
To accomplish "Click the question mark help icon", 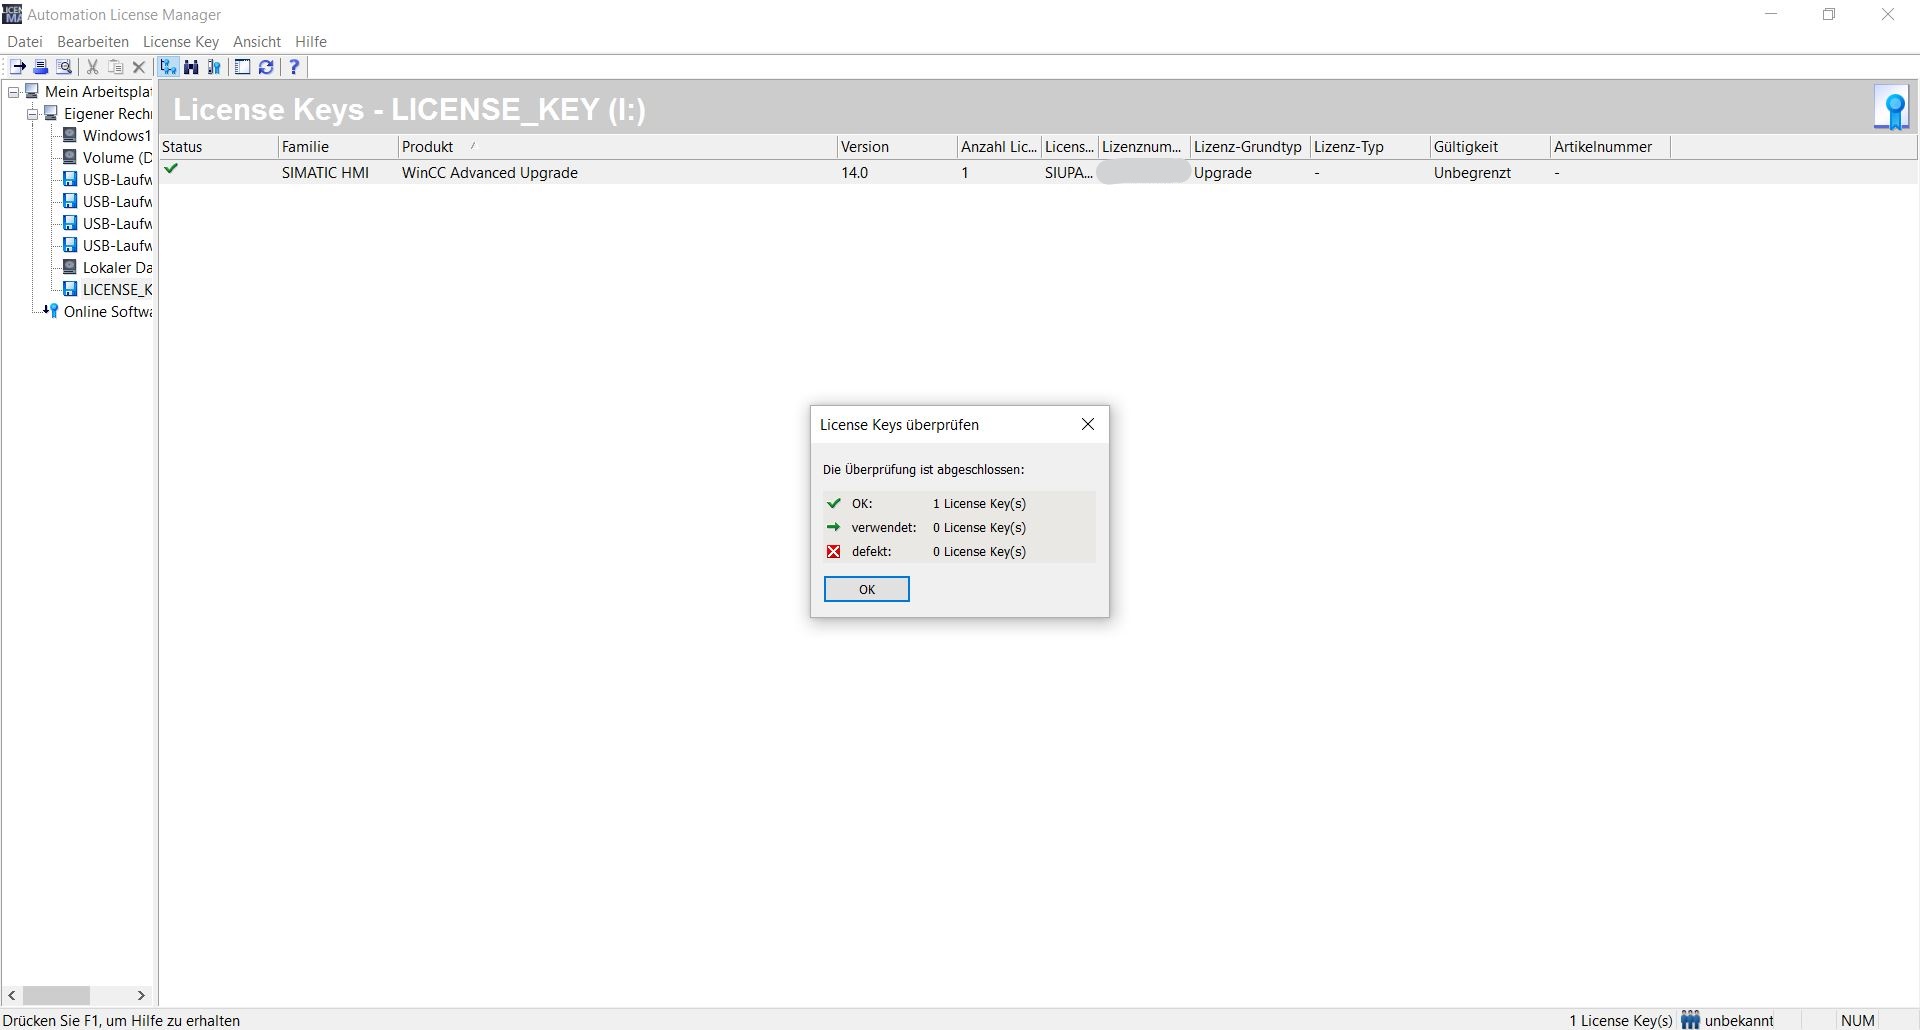I will (294, 67).
